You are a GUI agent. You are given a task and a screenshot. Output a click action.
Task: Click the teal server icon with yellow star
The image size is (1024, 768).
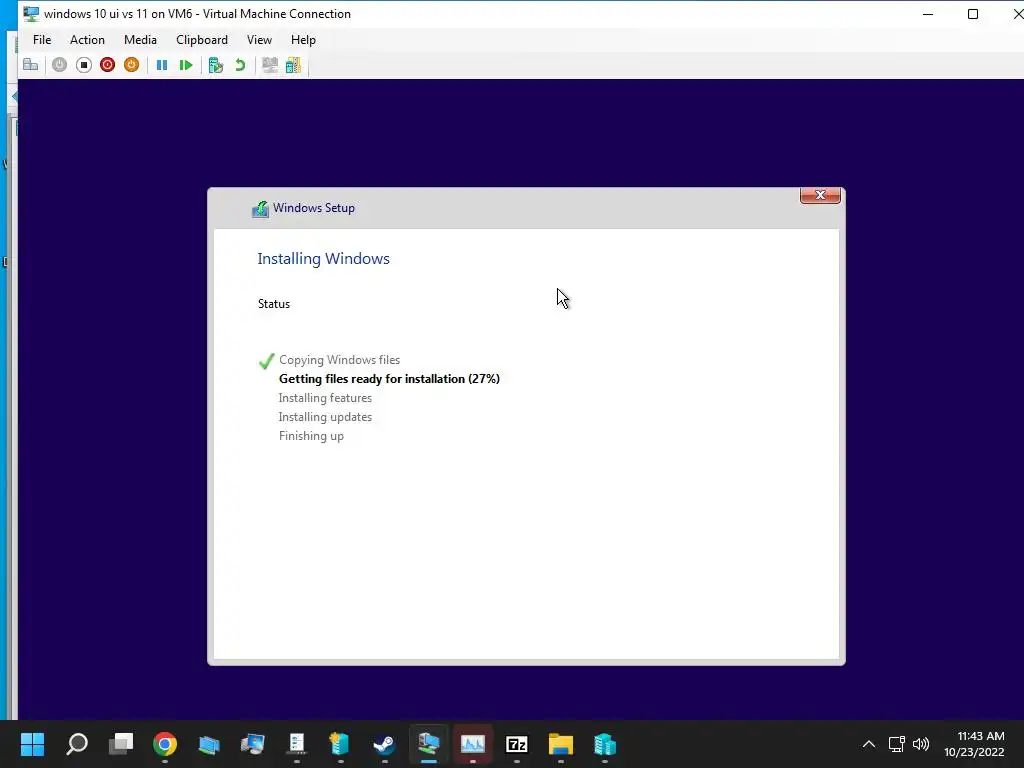tap(340, 744)
